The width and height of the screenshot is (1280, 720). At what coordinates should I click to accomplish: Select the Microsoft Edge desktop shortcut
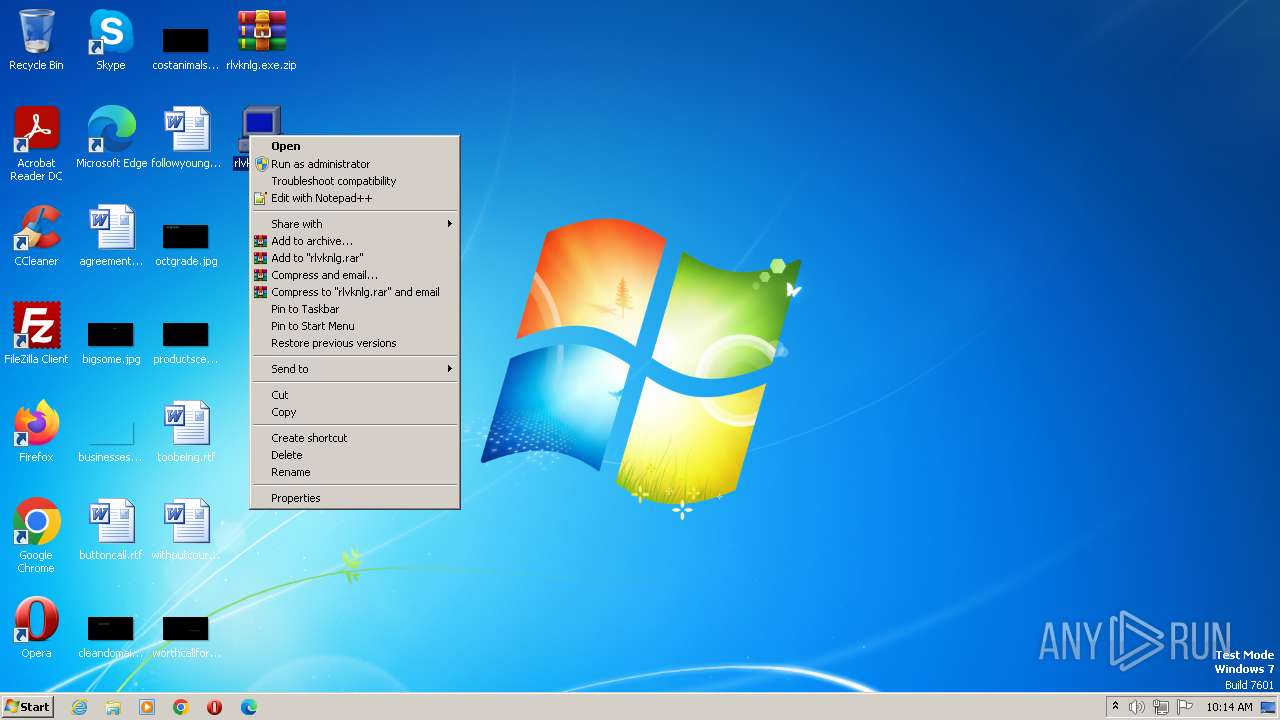tap(111, 138)
